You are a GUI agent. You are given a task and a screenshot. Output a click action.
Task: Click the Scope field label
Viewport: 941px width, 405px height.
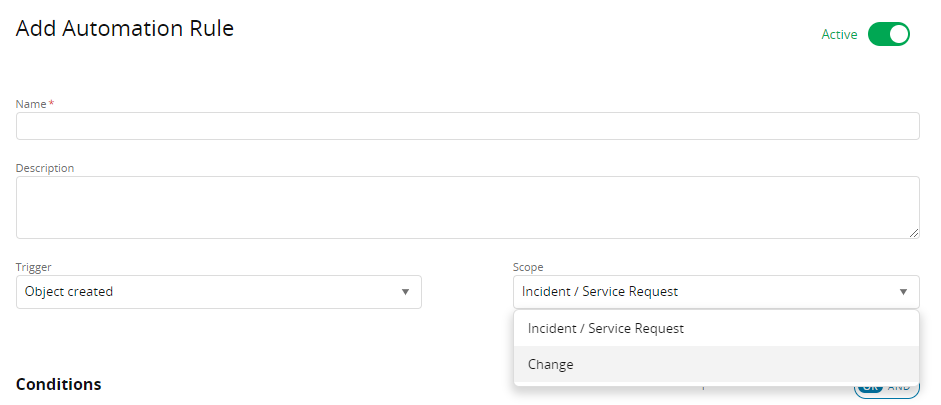click(x=528, y=267)
